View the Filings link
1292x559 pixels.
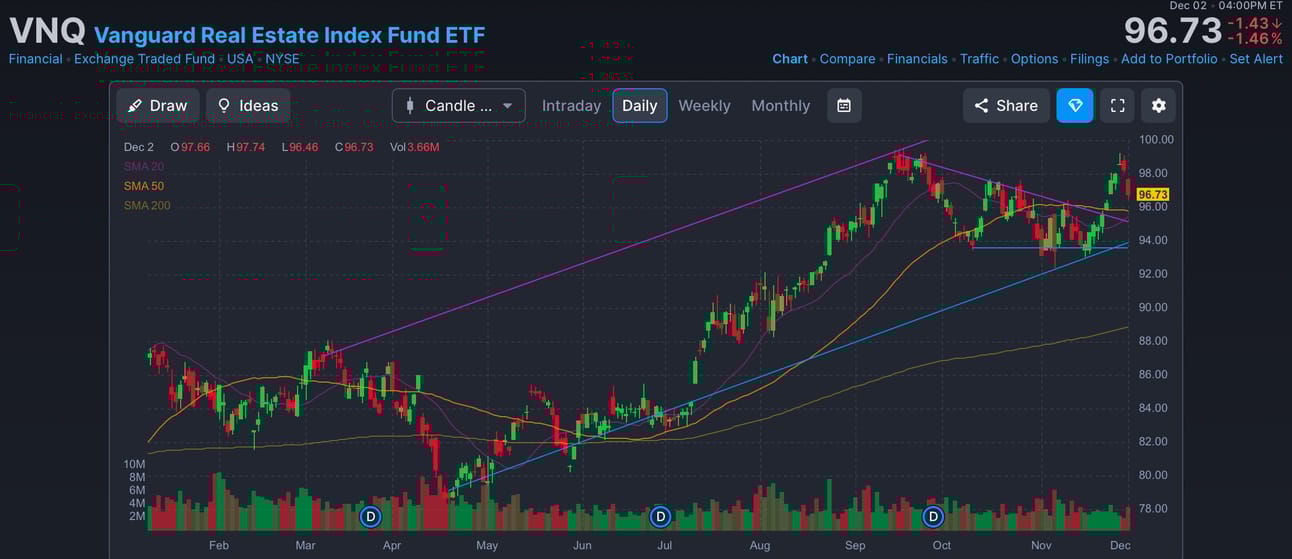tap(1090, 59)
